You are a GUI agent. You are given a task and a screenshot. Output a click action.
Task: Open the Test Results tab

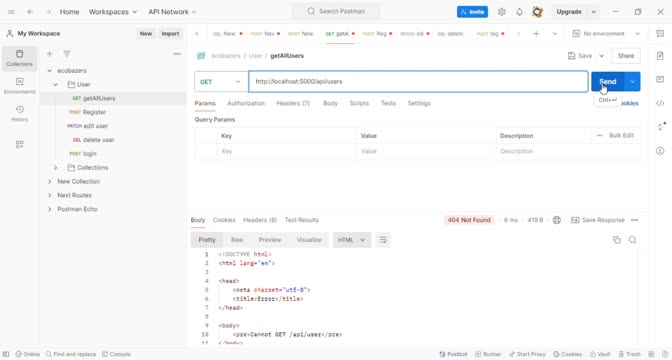302,220
